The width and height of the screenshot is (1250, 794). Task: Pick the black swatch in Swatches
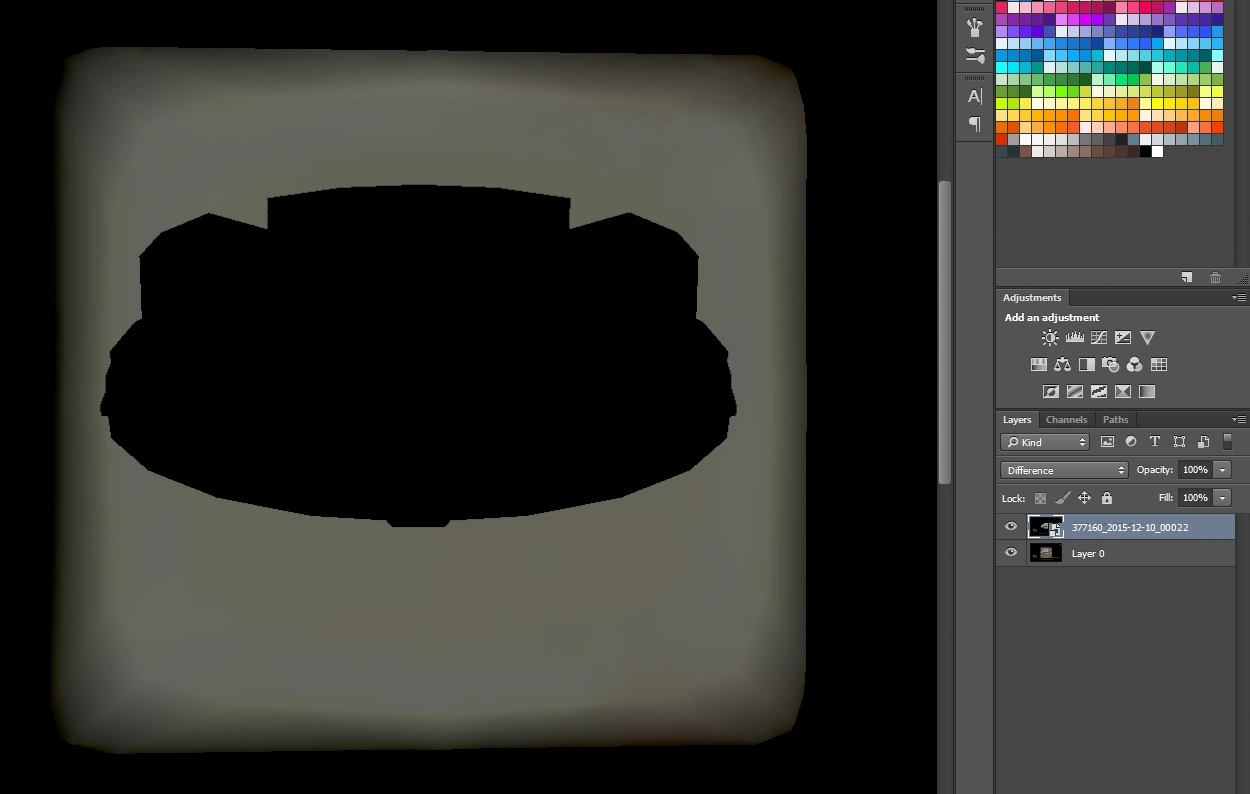point(1145,152)
